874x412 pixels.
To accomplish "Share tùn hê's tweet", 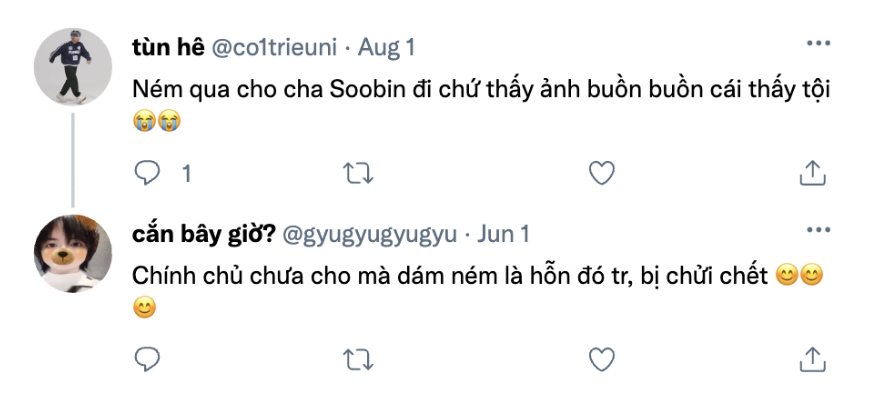I will pos(812,173).
